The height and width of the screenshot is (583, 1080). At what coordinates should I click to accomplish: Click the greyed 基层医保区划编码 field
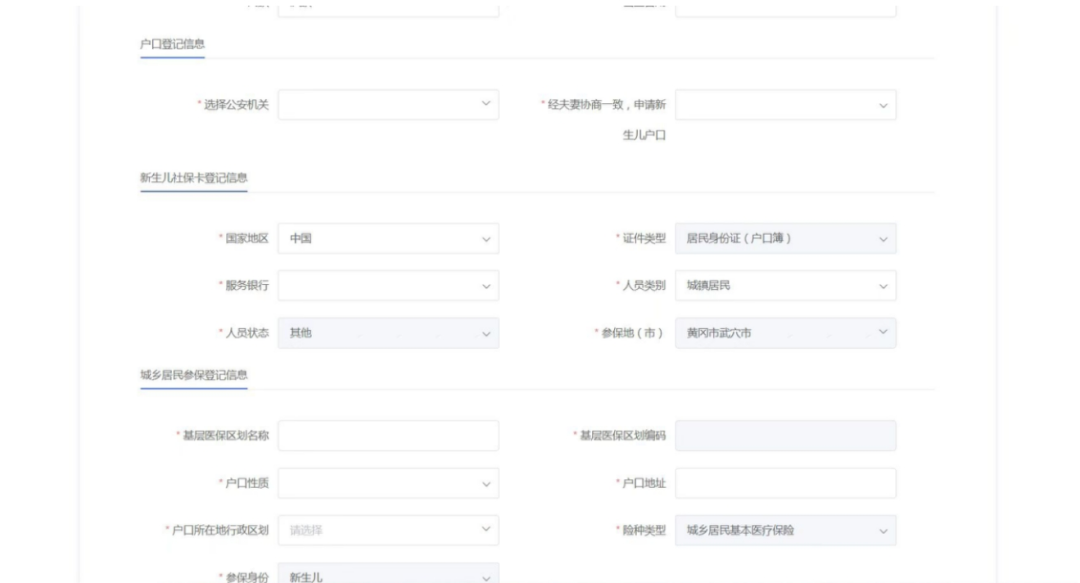[x=785, y=436]
